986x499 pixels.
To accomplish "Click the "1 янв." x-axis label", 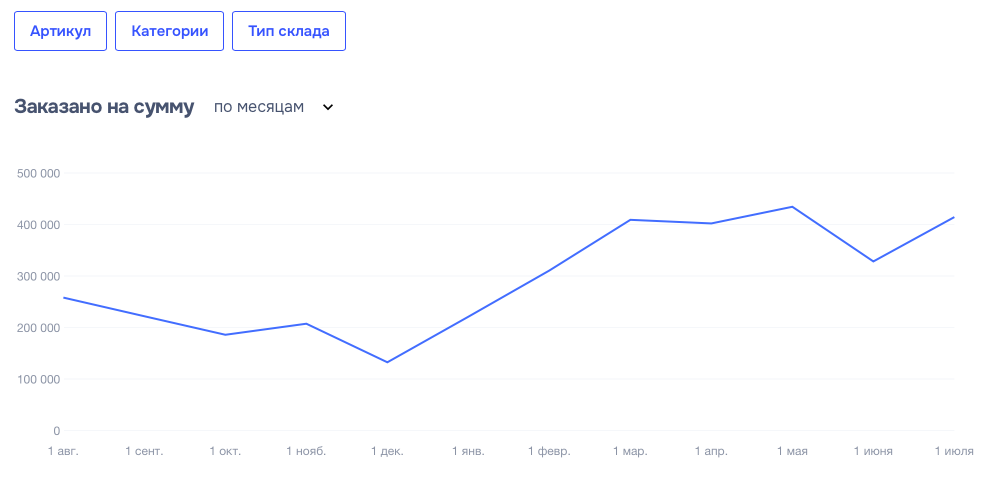I will (468, 452).
